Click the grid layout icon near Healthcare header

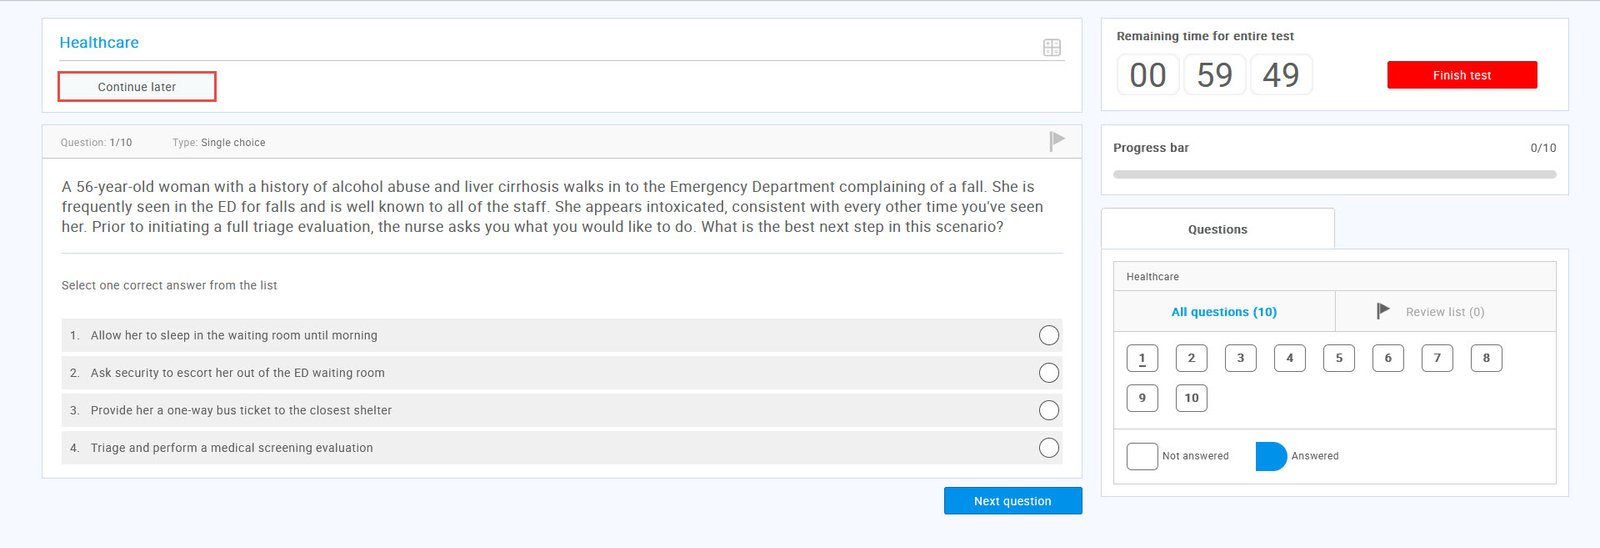1051,47
